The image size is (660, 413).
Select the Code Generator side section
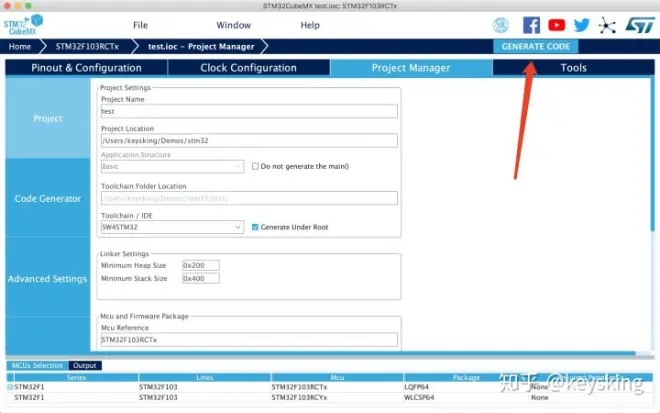click(x=48, y=198)
